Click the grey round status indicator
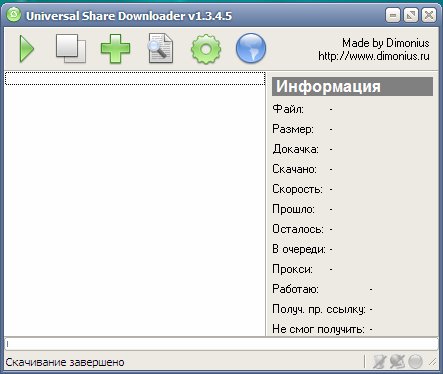This screenshot has height=374, width=443. tap(415, 362)
